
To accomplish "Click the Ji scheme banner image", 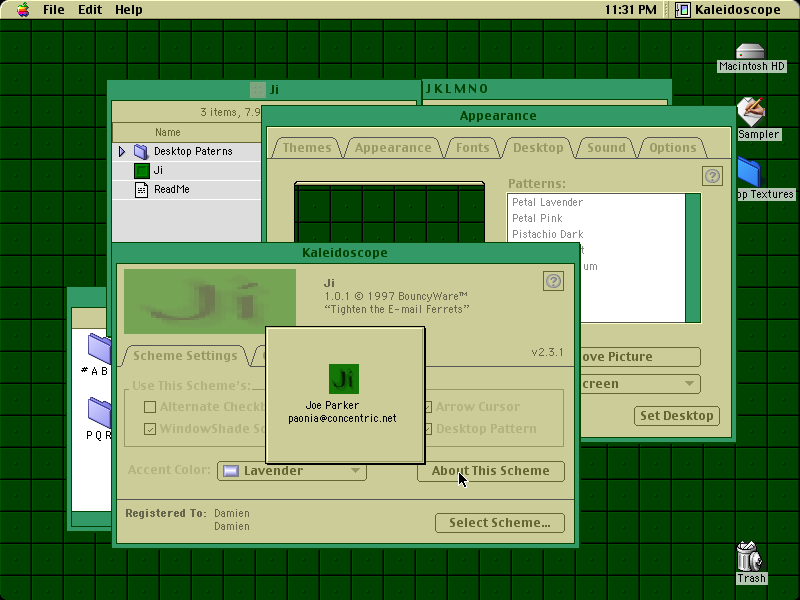I will click(x=210, y=302).
